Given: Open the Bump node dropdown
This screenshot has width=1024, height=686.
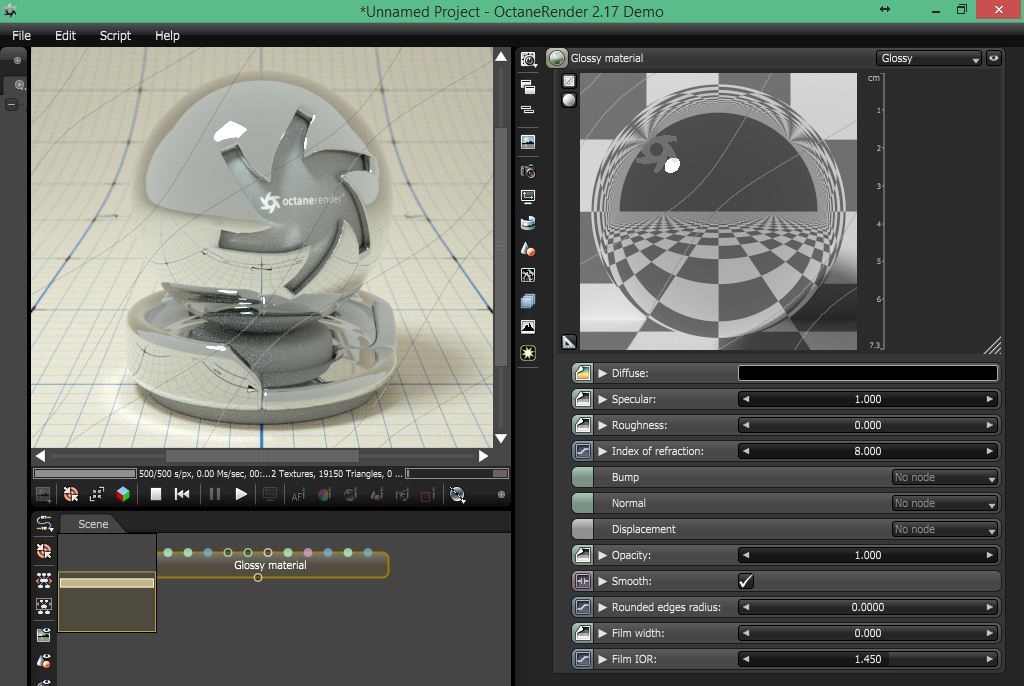Looking at the screenshot, I should coord(944,478).
